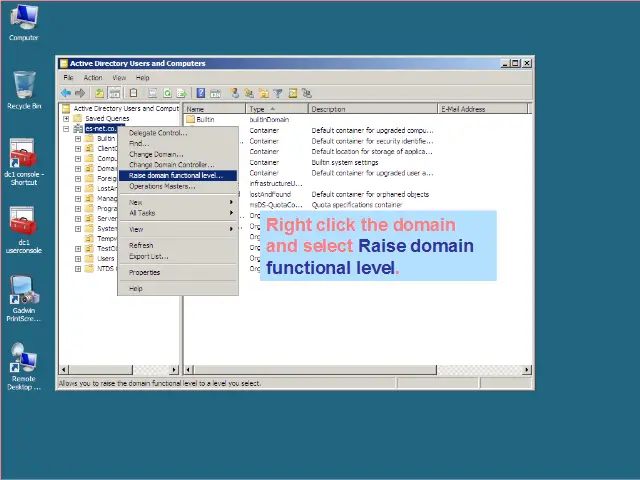The height and width of the screenshot is (480, 640).
Task: Click the tree pane horizontal scrollbar thumb
Action: coord(100,370)
